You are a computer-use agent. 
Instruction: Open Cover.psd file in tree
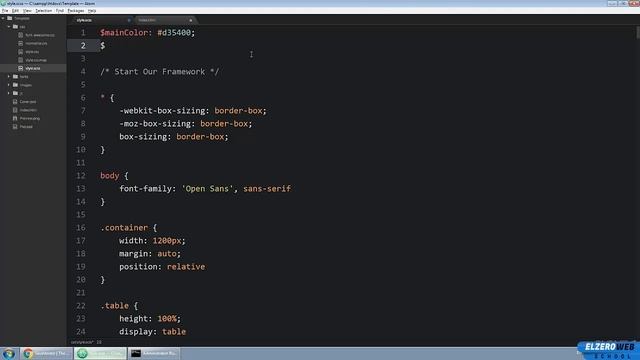coord(28,102)
